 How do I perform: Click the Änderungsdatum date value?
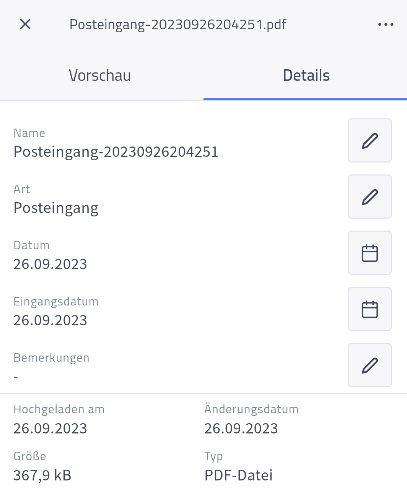(241, 428)
